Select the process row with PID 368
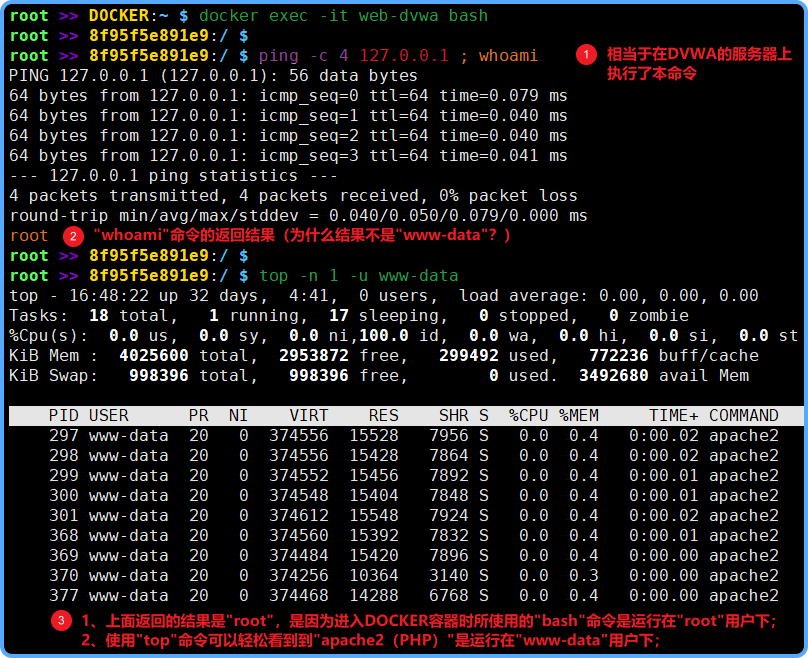Screen dimensions: 808x658 point(414,536)
